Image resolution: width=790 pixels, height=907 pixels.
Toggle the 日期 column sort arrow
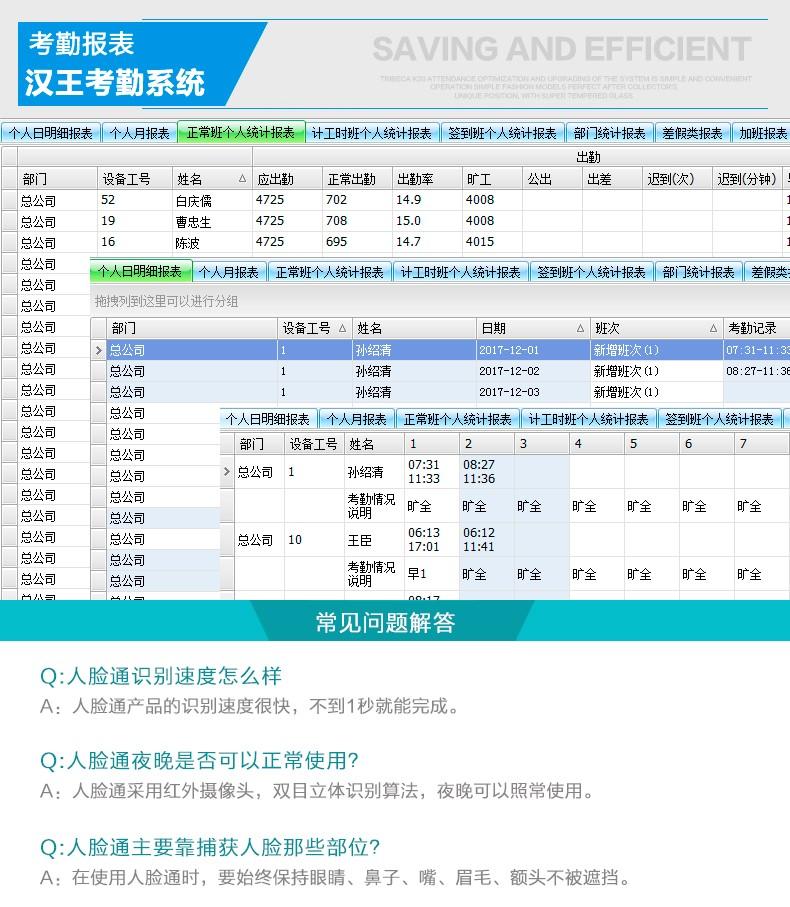click(580, 328)
